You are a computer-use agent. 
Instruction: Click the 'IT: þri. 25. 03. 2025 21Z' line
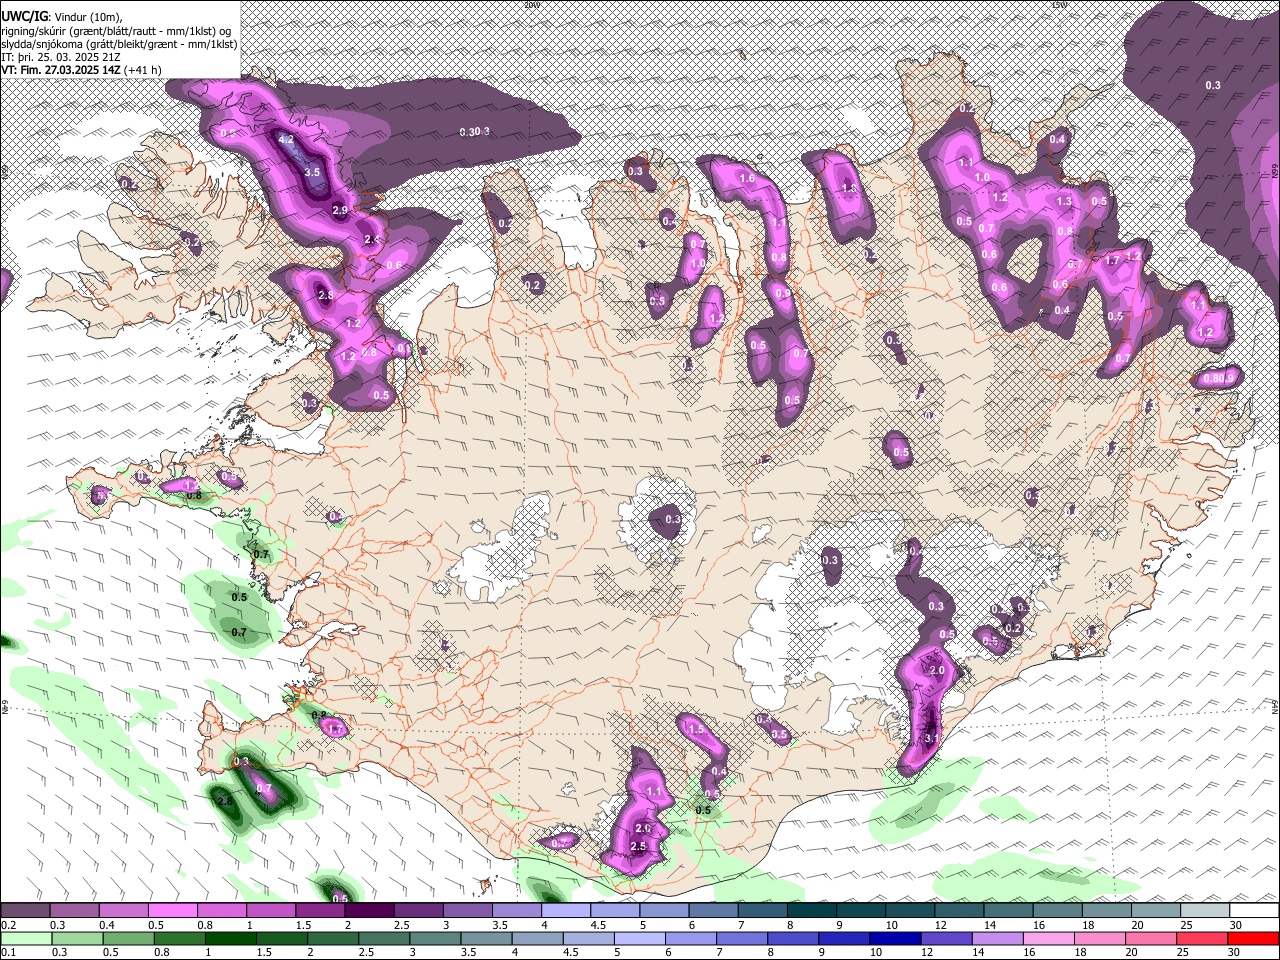pyautogui.click(x=61, y=57)
